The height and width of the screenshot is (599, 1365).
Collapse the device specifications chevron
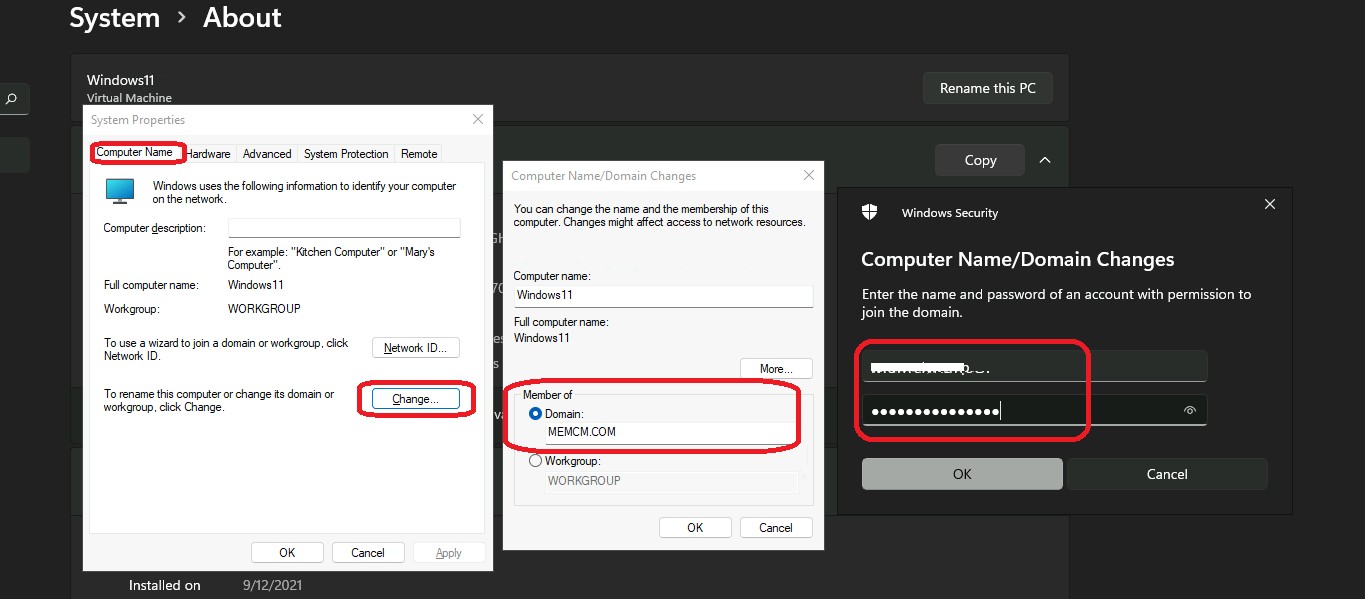point(1044,160)
